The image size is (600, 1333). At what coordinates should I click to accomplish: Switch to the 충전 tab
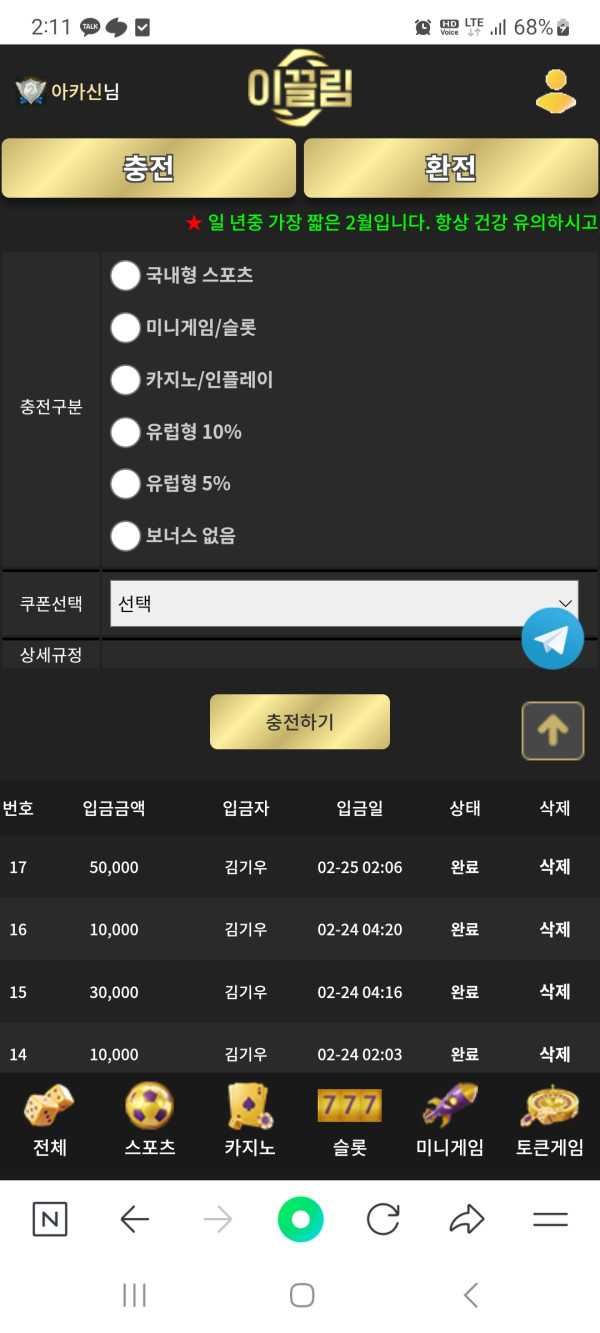pyautogui.click(x=149, y=168)
